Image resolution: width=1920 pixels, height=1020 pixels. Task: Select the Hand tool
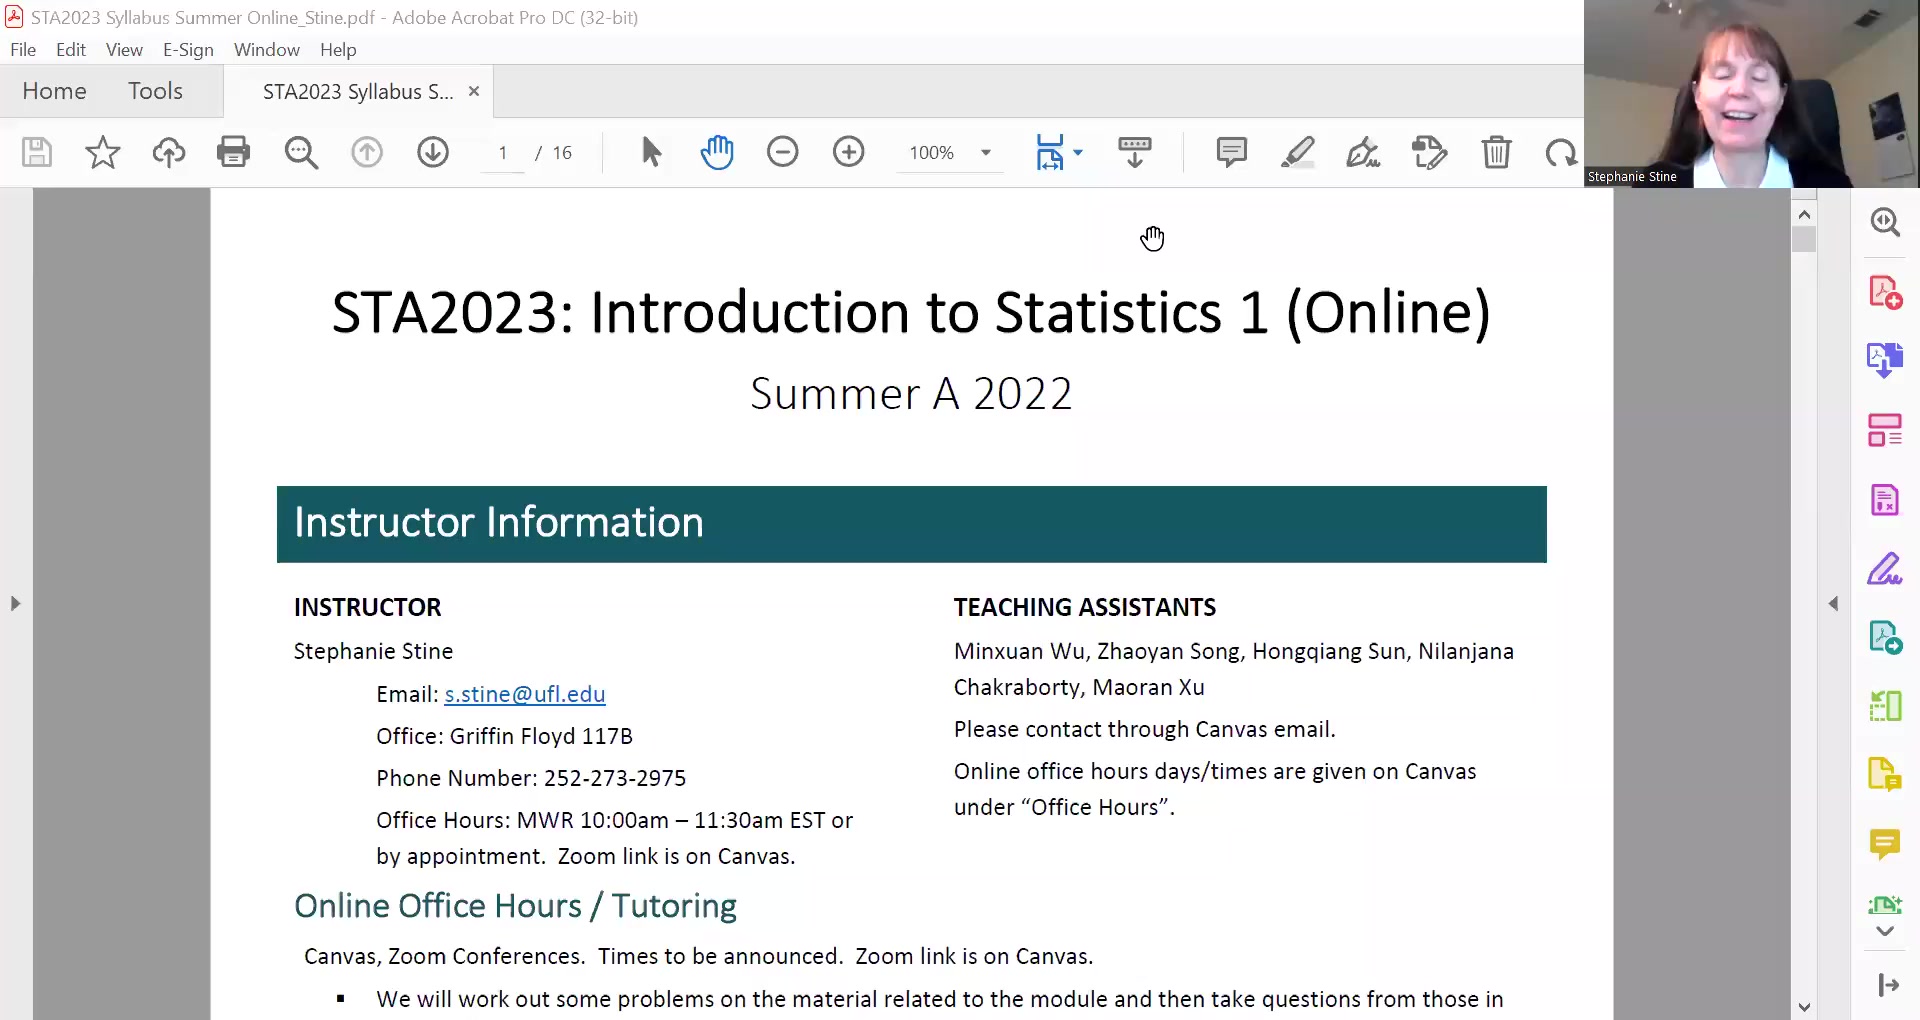718,152
